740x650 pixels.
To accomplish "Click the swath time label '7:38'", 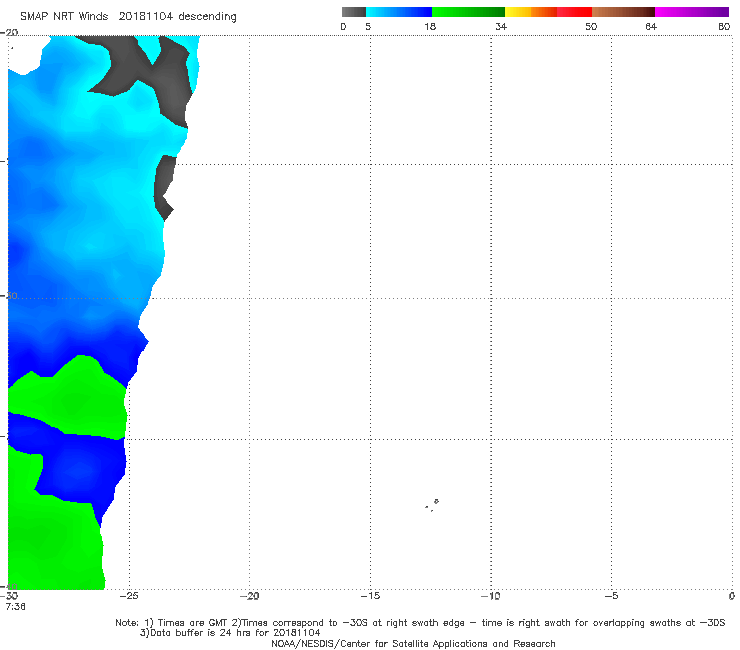I will (16, 607).
